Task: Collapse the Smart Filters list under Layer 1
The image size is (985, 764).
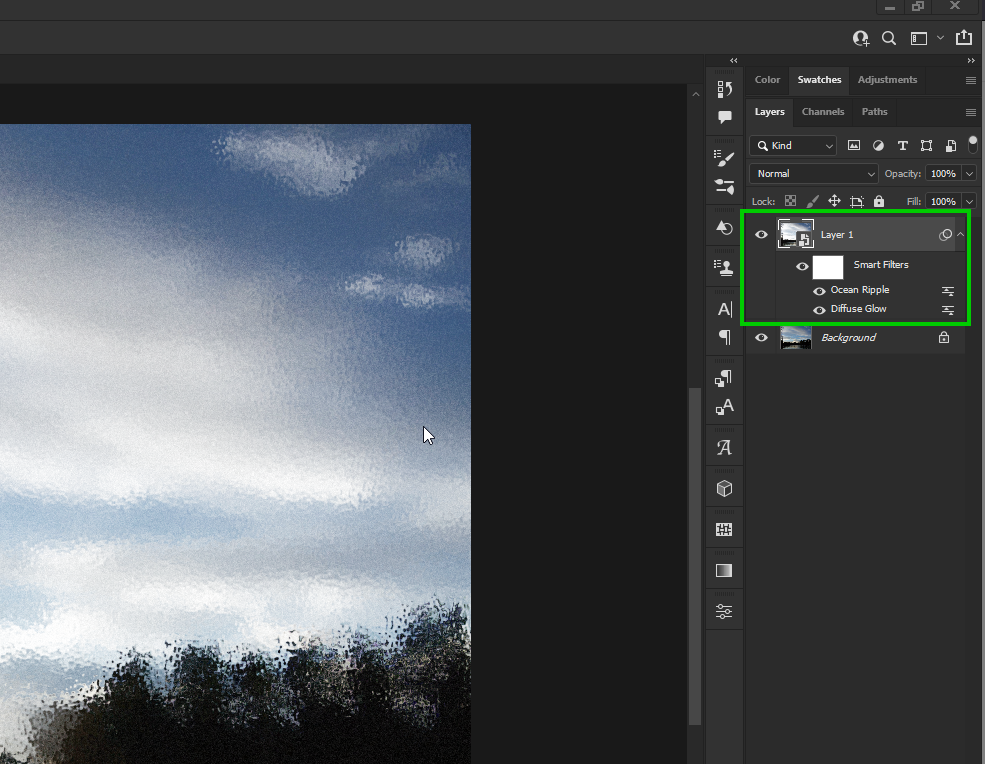Action: click(959, 234)
